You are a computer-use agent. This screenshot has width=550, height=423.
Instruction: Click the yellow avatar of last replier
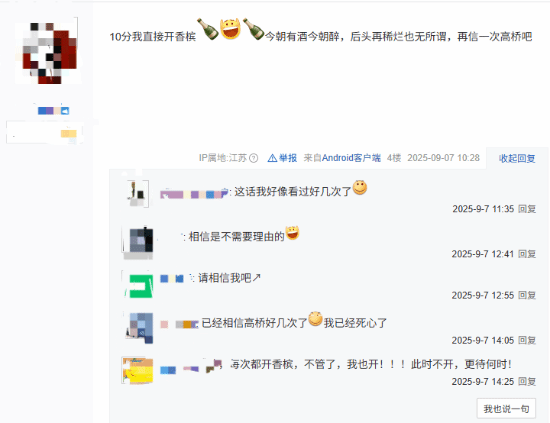(x=138, y=370)
